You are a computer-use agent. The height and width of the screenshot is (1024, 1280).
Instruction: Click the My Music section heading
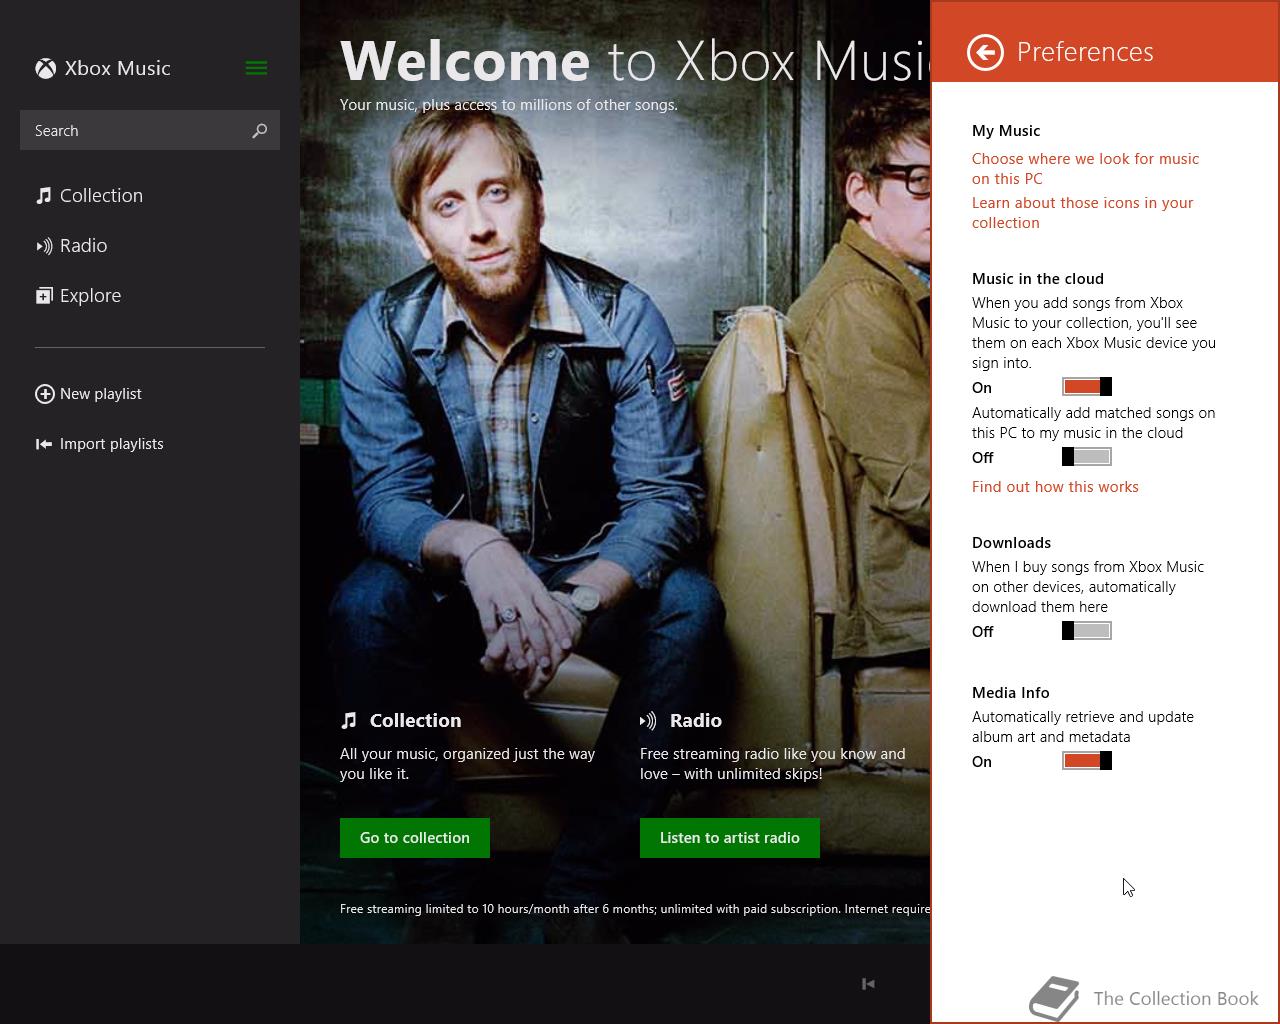coord(1006,131)
